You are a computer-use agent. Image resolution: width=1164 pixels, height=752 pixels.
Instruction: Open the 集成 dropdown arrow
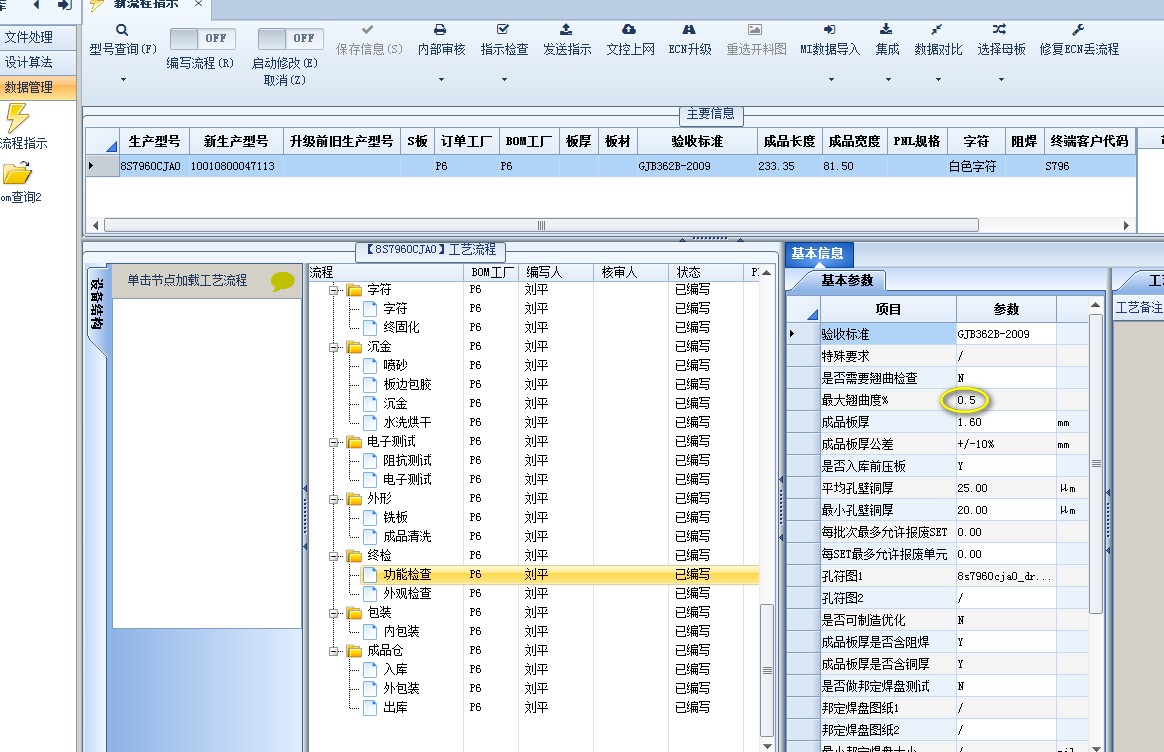tap(888, 79)
